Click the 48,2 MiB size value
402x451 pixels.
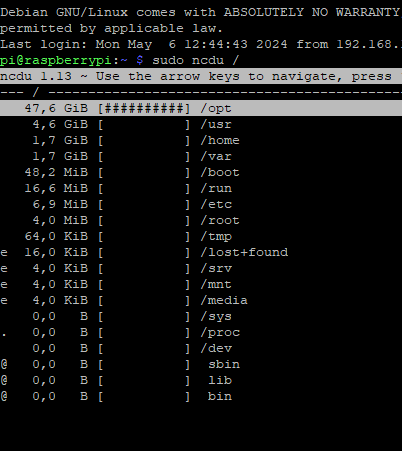tap(56, 172)
